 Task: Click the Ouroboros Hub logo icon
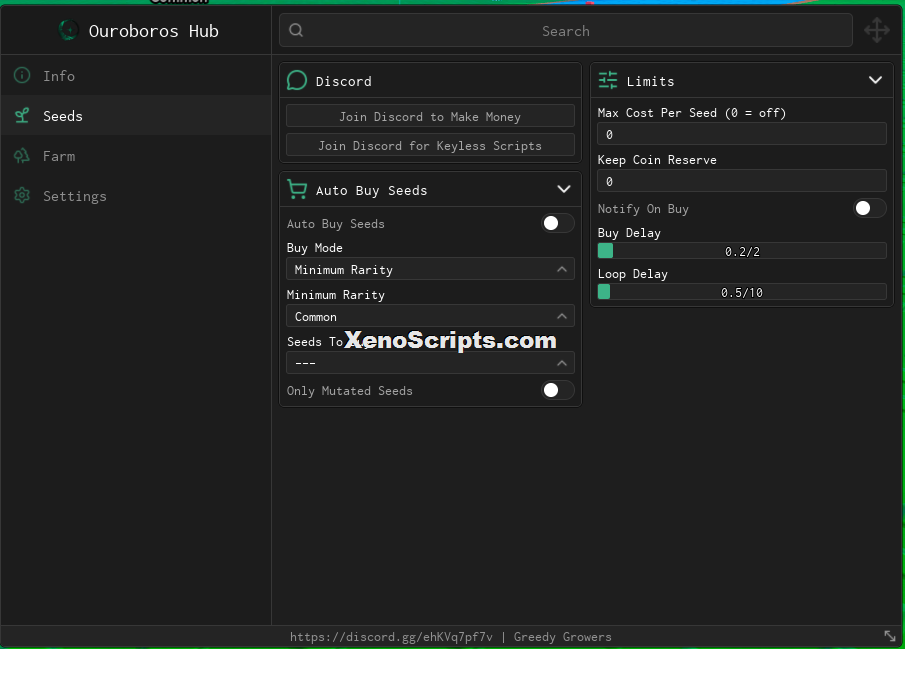coord(69,31)
